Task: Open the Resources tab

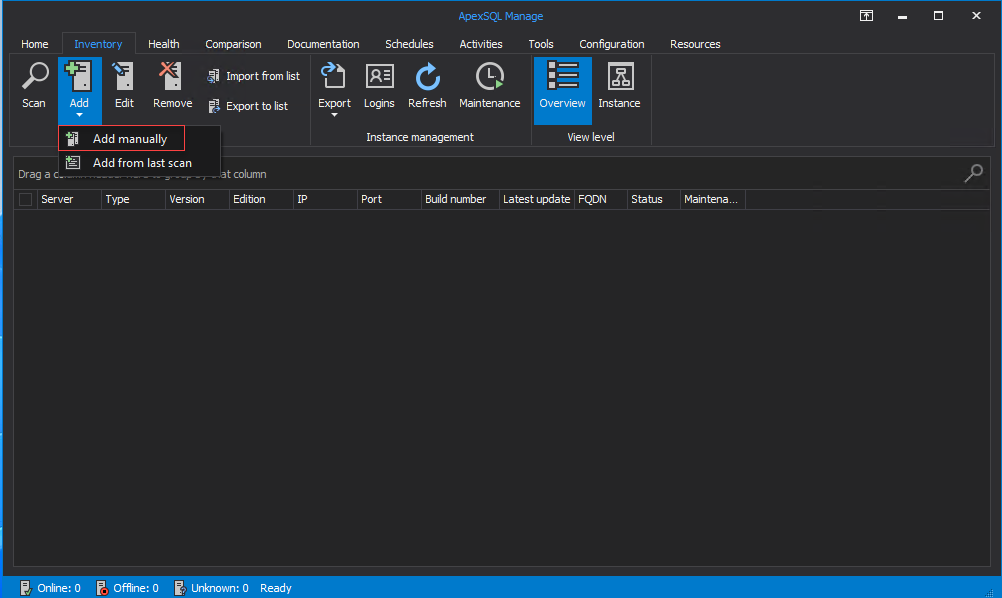Action: (695, 44)
